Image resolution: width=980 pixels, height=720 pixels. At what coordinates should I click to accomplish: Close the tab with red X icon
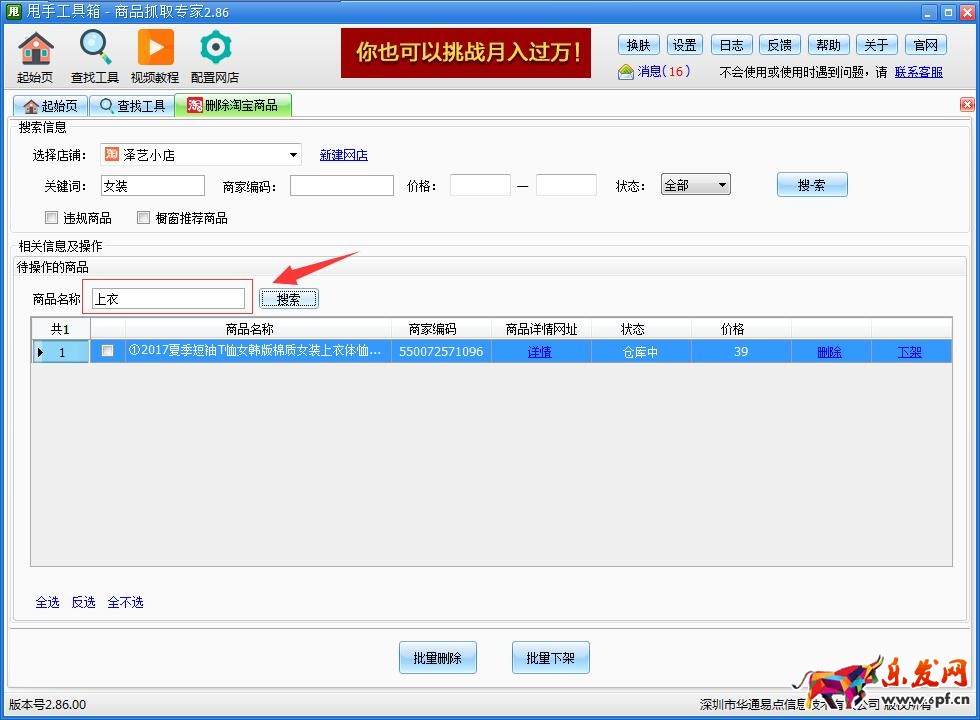pyautogui.click(x=967, y=105)
